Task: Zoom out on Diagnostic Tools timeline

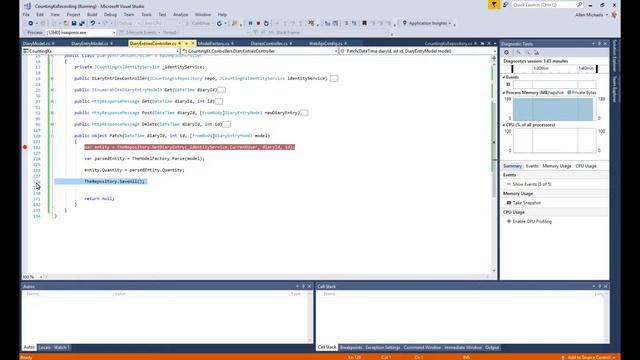Action: [x=527, y=52]
